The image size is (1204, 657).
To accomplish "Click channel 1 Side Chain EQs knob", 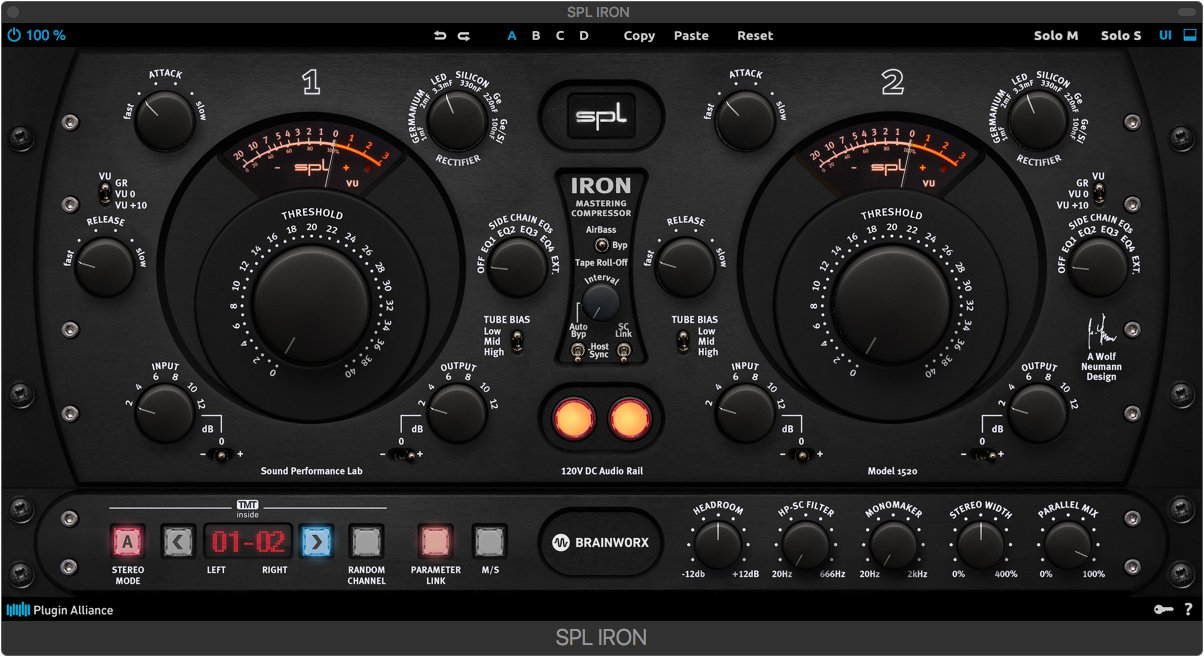I will pos(519,266).
